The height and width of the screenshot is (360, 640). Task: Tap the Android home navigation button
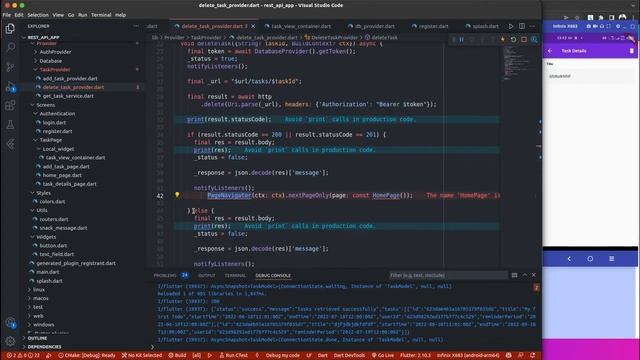(590, 259)
